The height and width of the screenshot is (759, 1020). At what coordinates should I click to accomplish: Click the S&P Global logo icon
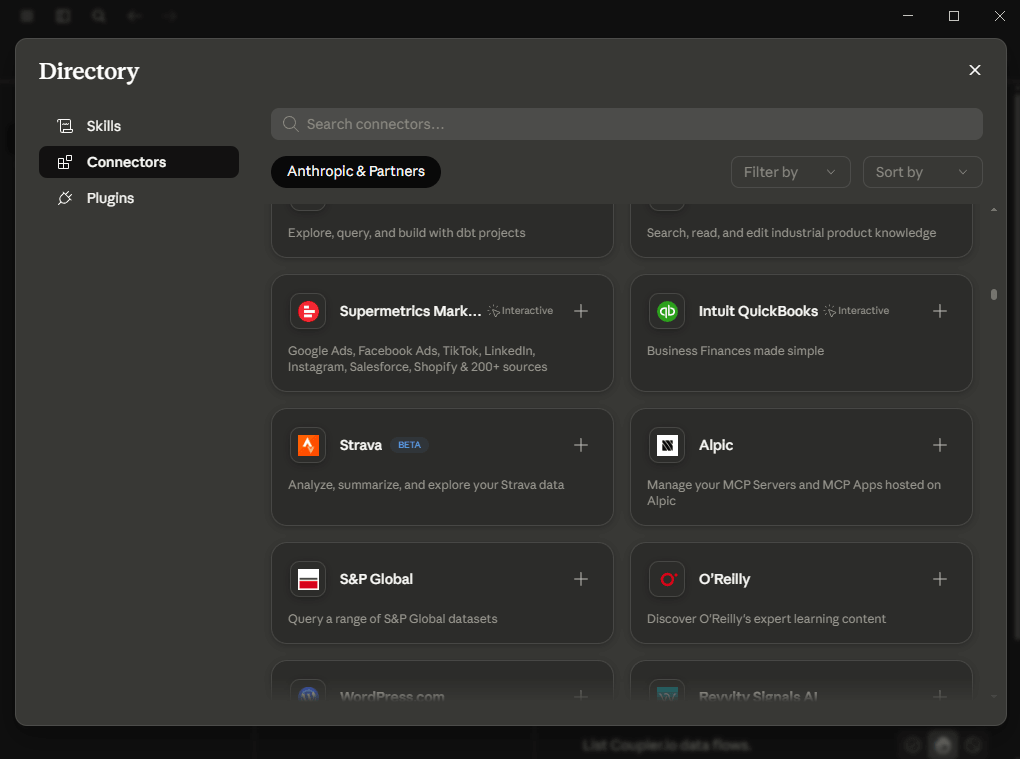point(308,579)
